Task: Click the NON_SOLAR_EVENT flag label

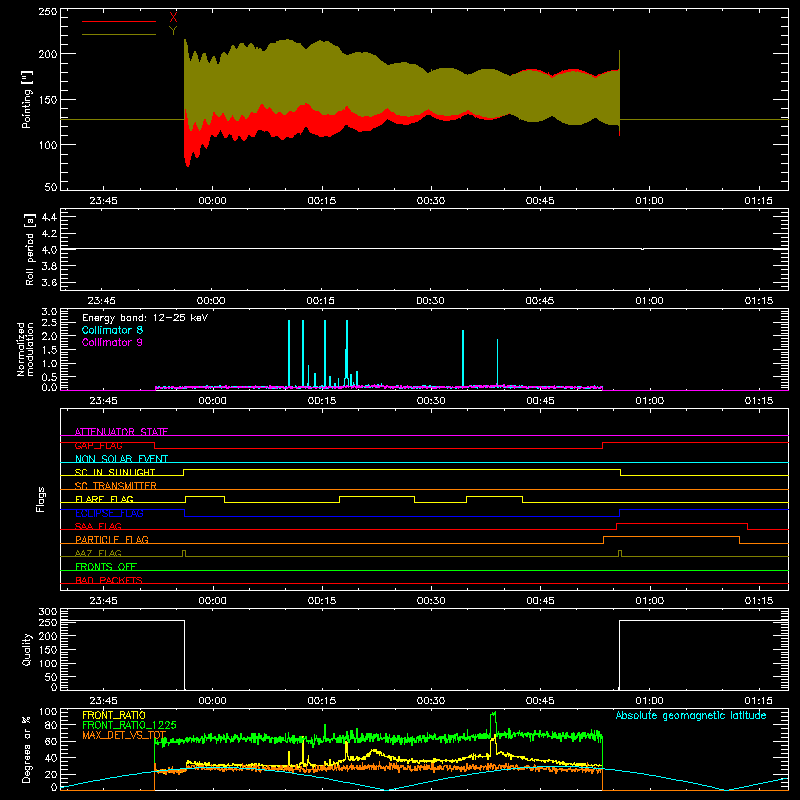Action: (121, 459)
